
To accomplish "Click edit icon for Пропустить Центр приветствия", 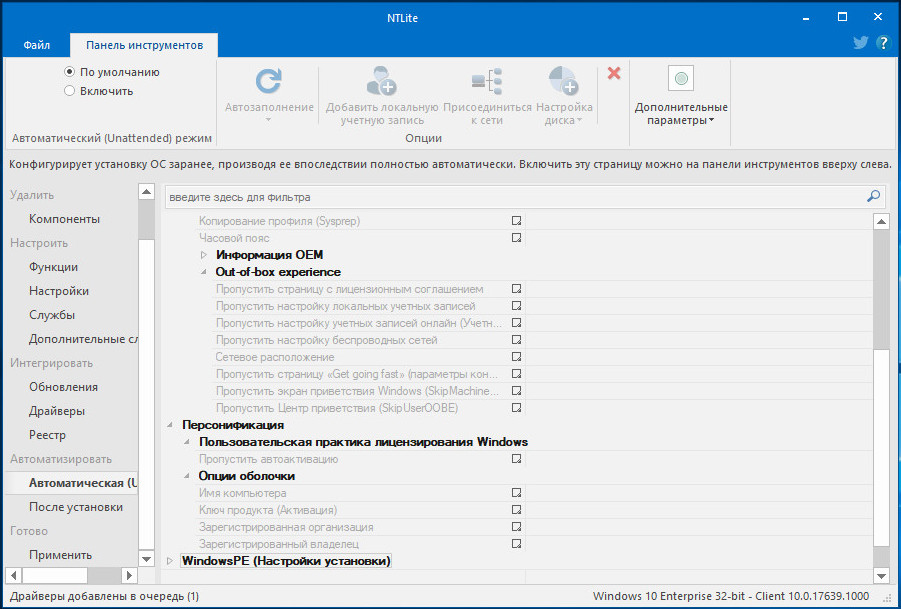I will [517, 408].
